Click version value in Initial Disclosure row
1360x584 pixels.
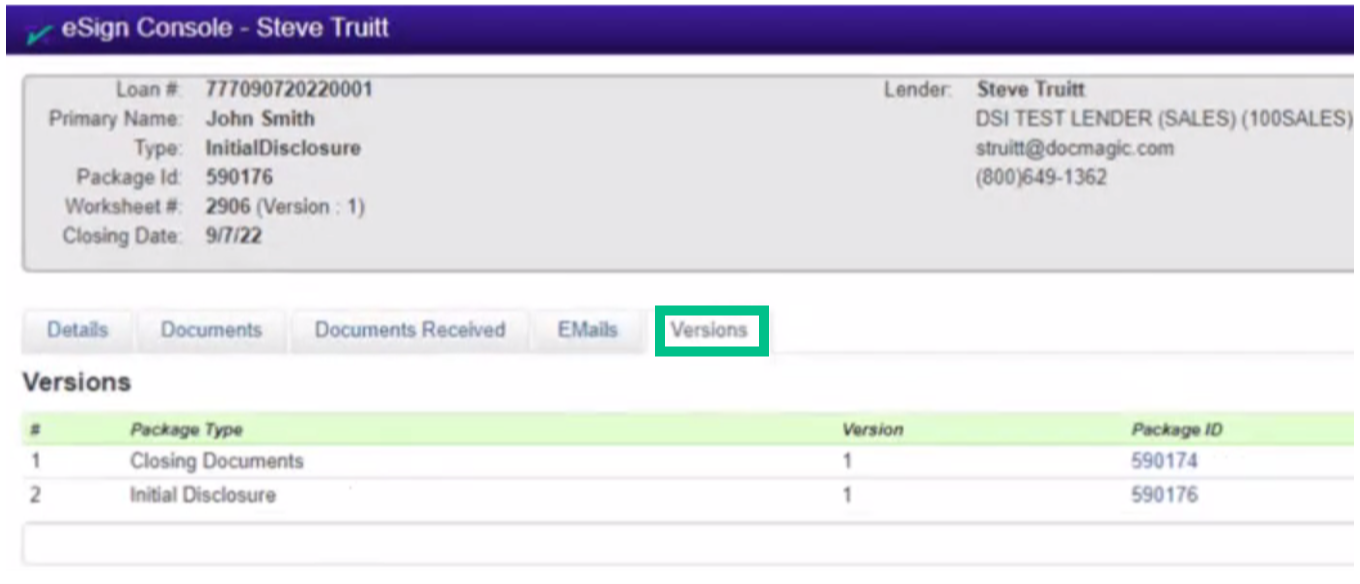(847, 495)
